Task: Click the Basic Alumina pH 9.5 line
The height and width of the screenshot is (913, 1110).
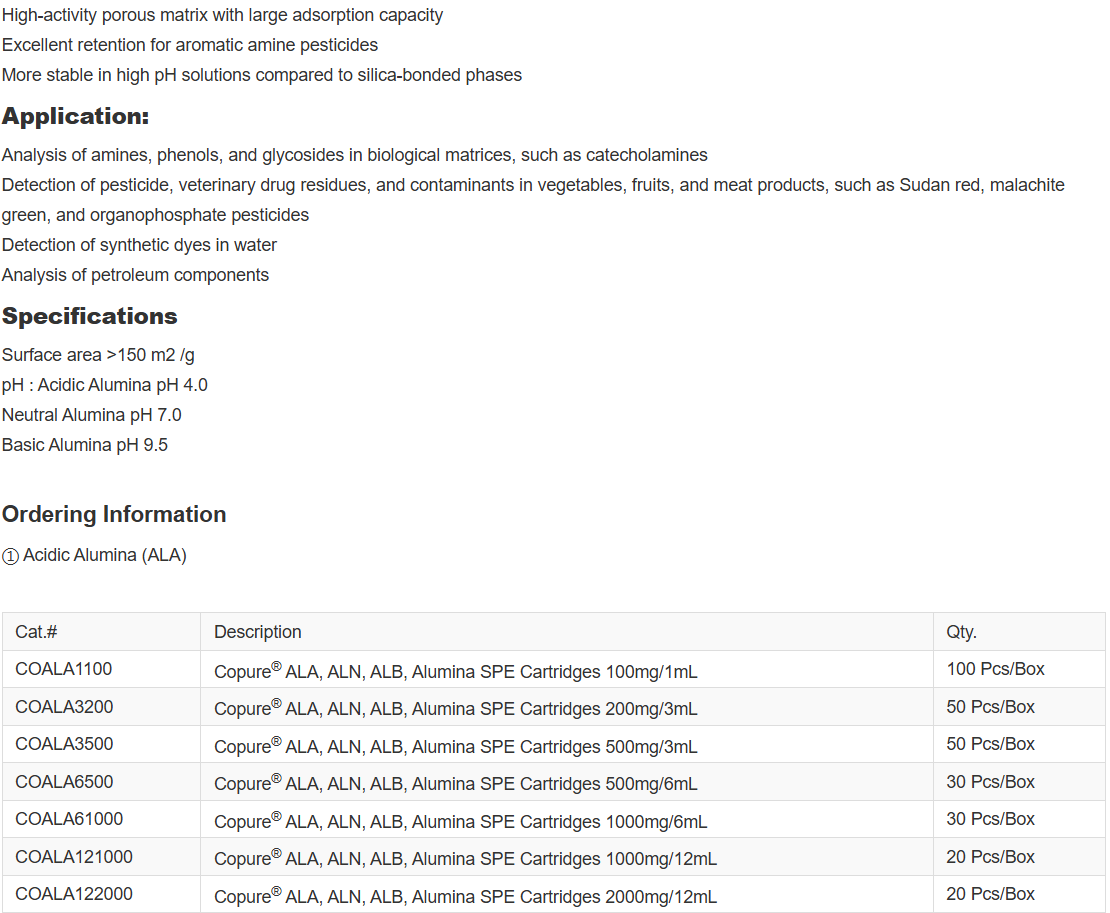Action: coord(85,445)
